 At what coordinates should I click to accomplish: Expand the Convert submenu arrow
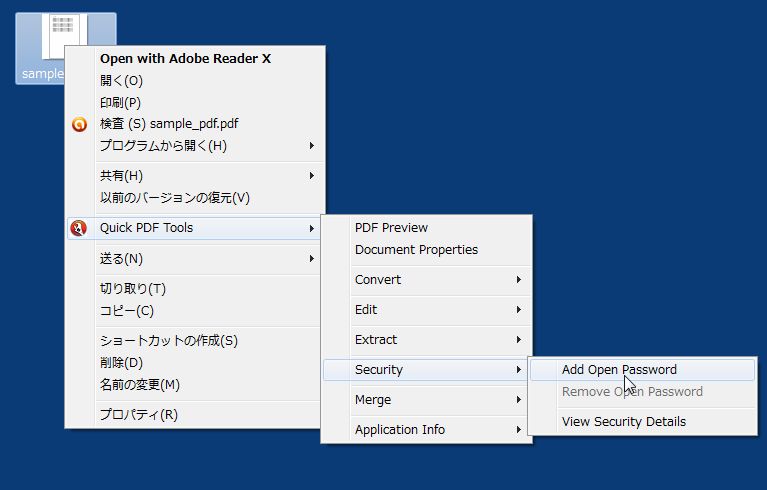(519, 280)
